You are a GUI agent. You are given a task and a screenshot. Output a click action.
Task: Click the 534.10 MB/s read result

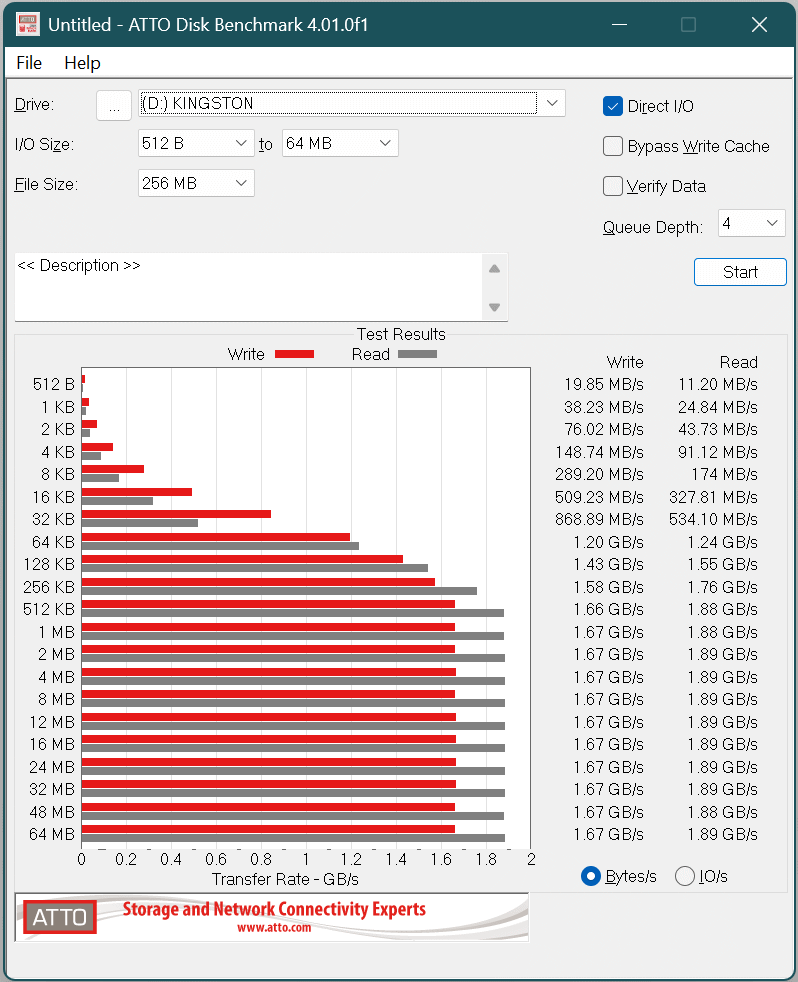click(713, 520)
